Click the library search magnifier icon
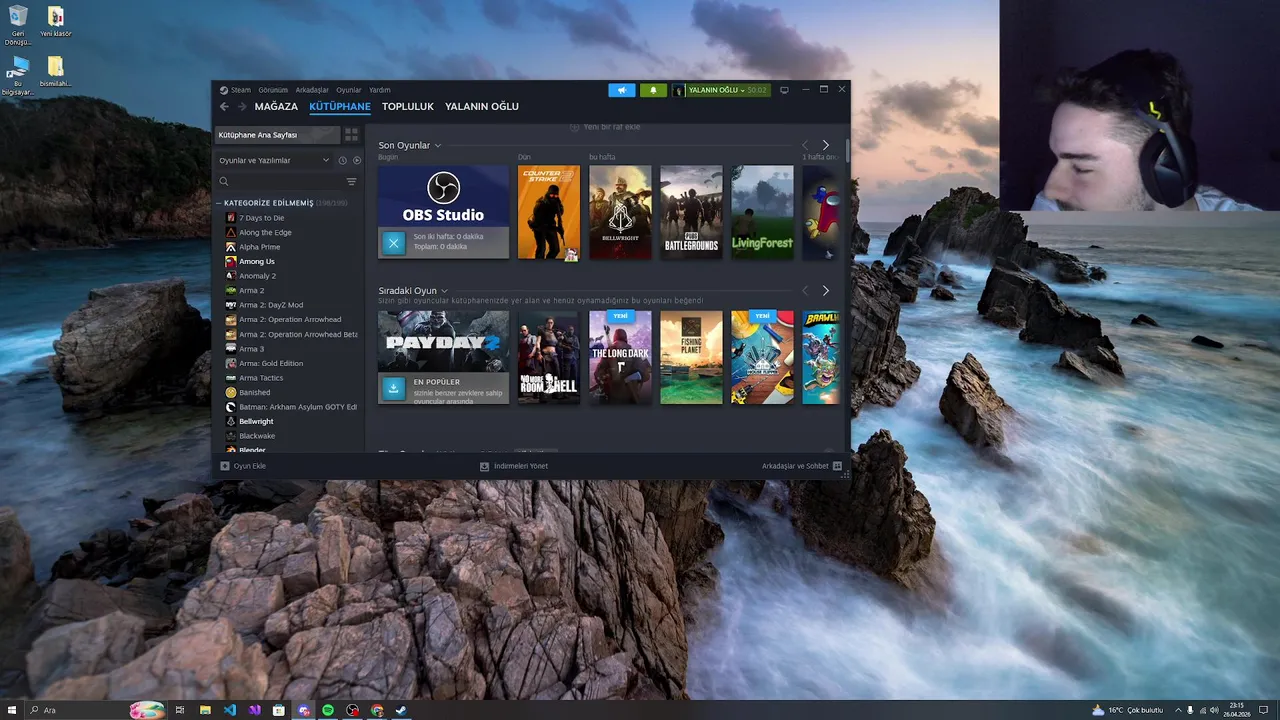This screenshot has width=1280, height=720. pyautogui.click(x=224, y=182)
